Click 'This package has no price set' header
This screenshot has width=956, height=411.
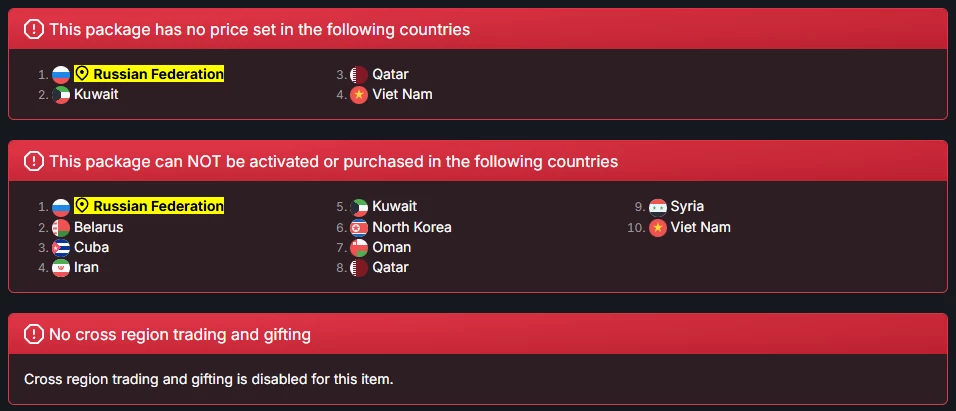[x=259, y=30]
